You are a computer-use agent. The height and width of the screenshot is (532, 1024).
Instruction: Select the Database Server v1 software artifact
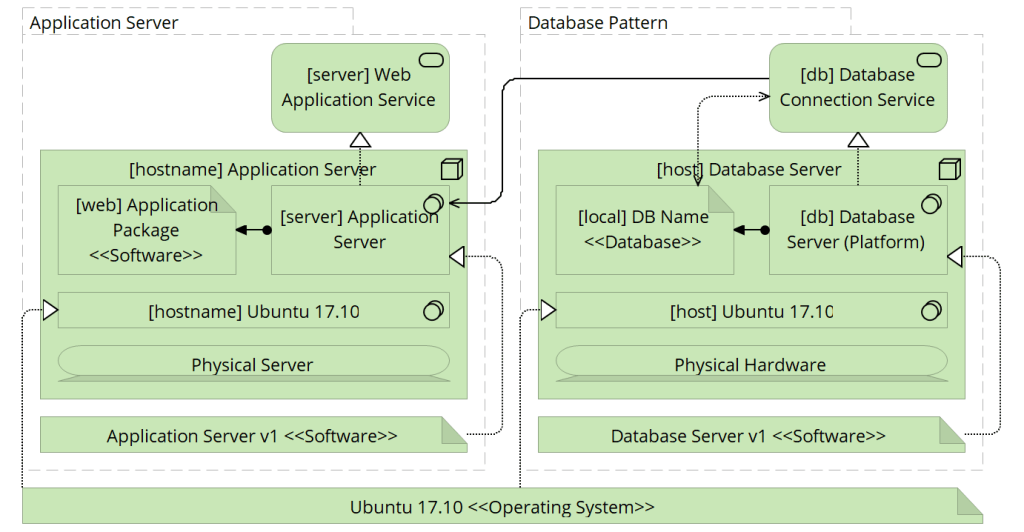748,436
